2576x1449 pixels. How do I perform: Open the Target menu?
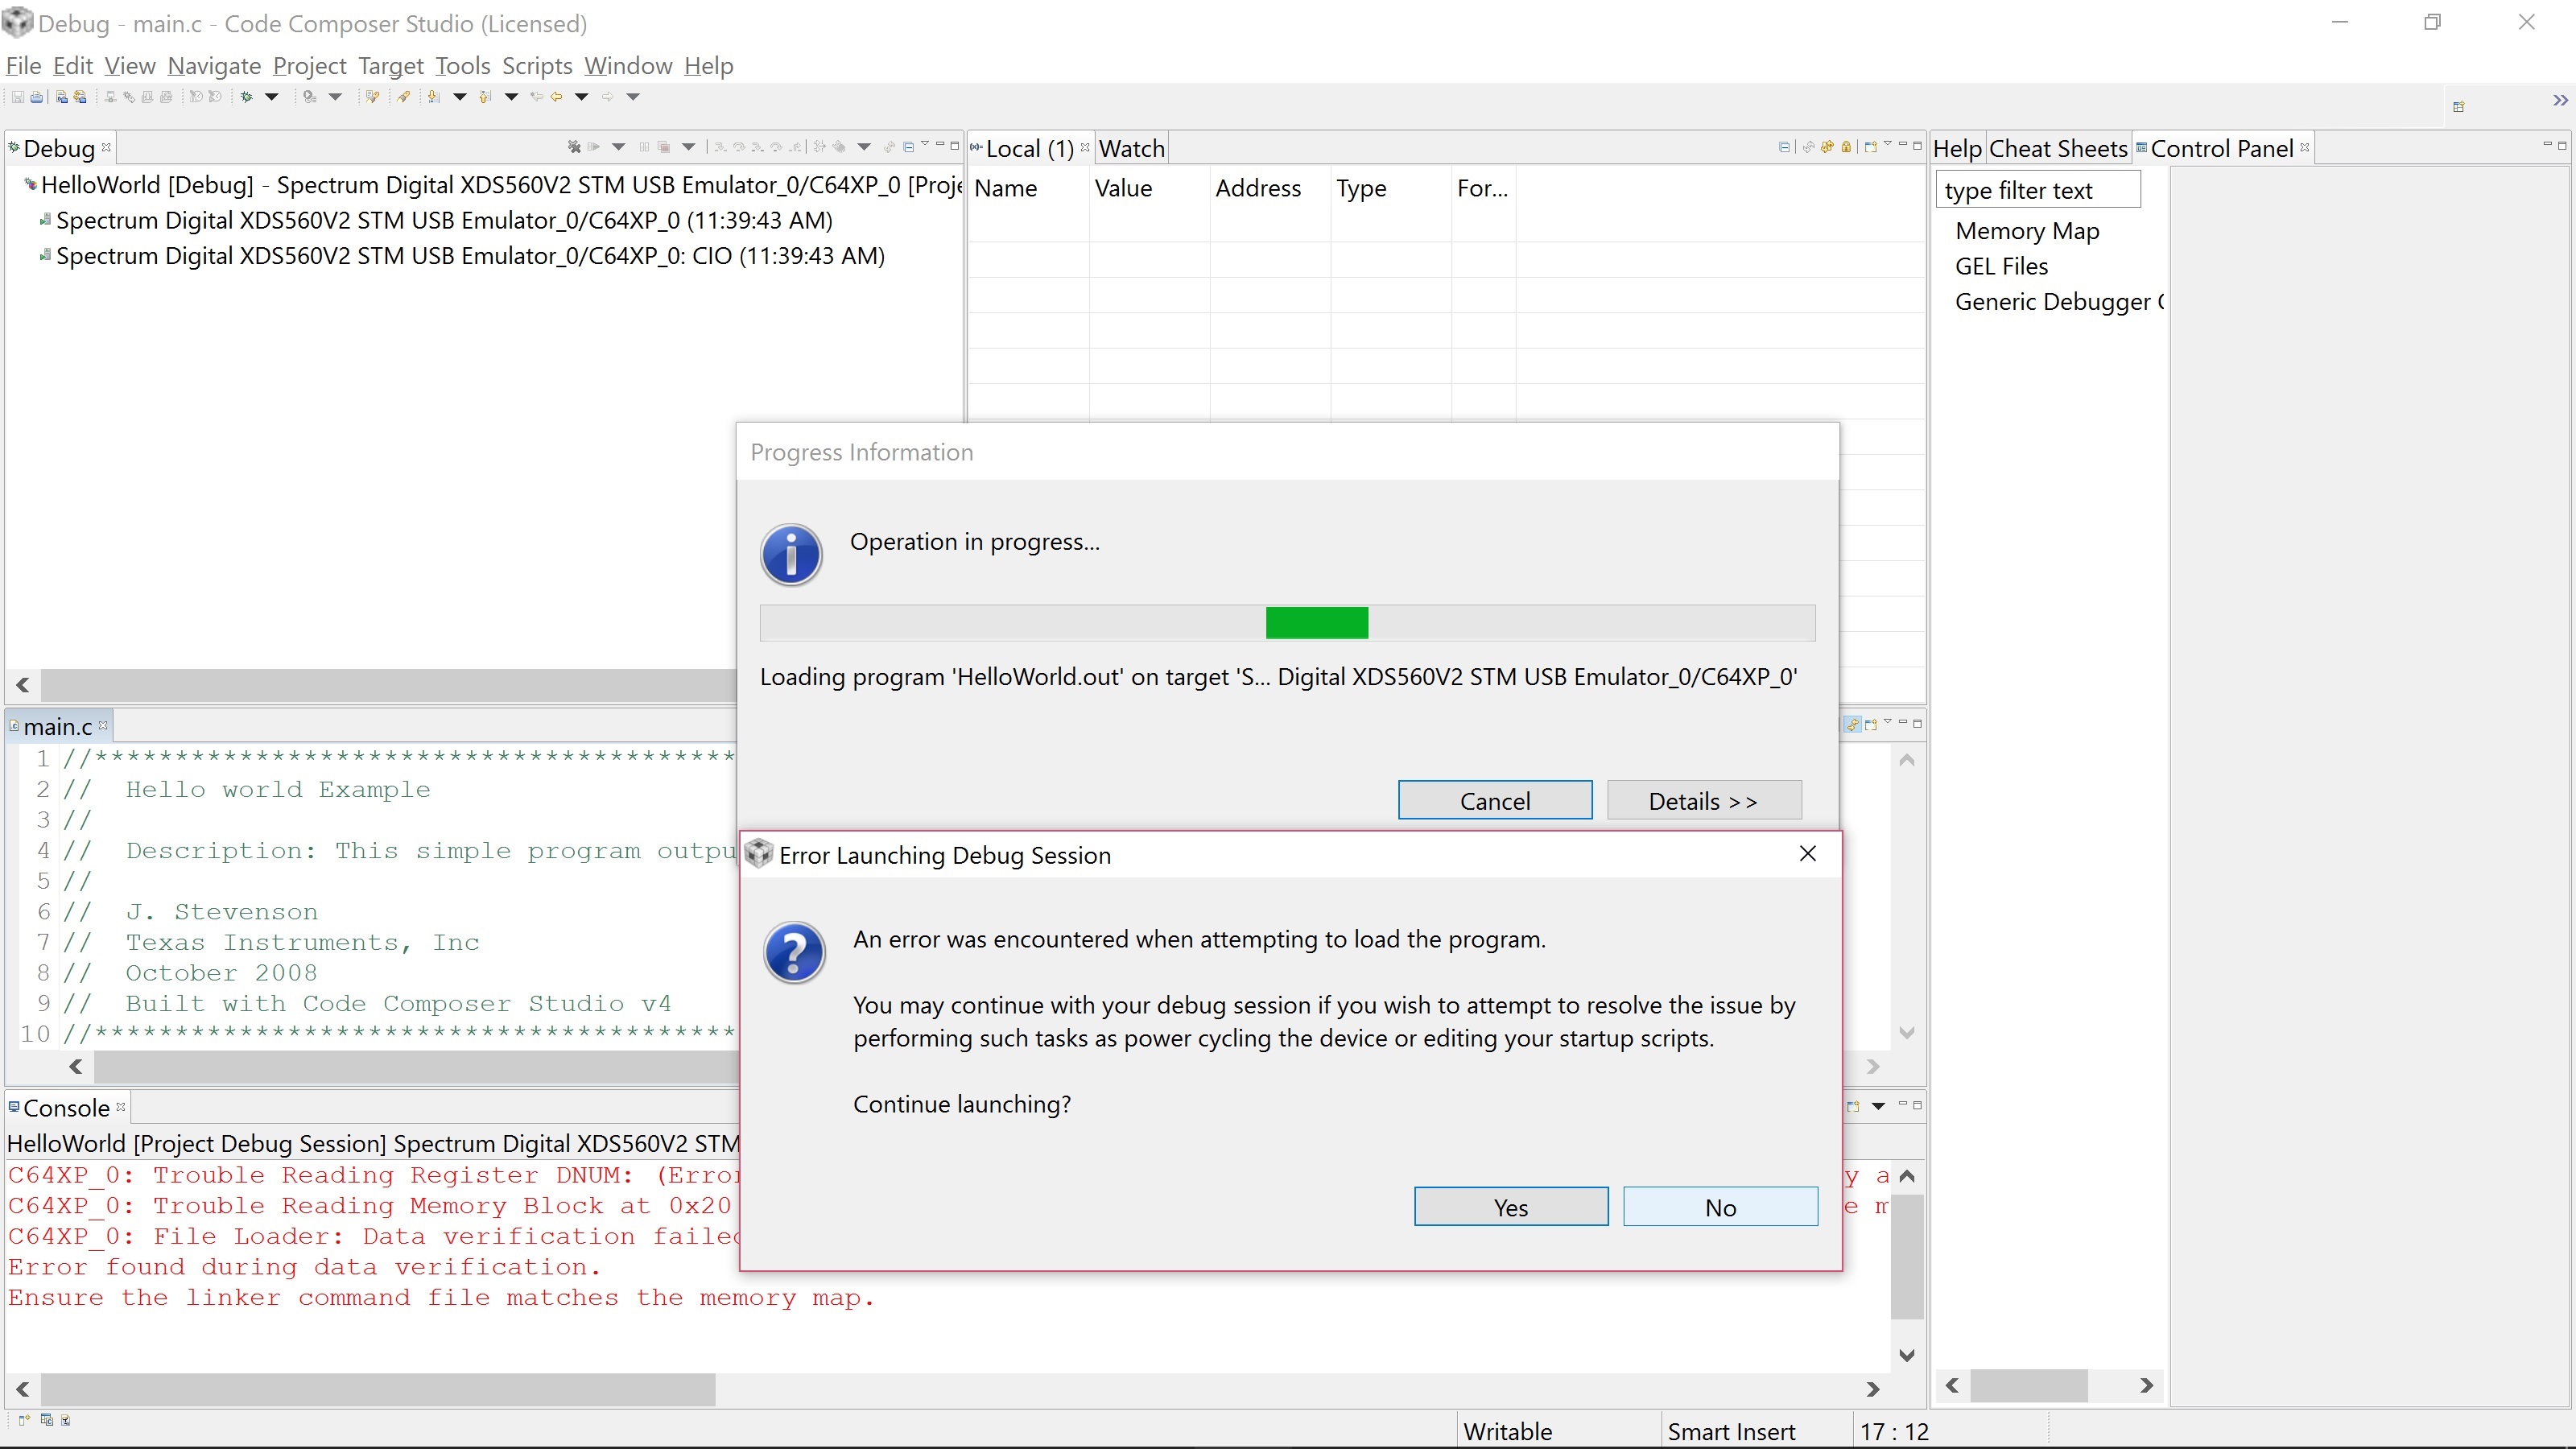[x=391, y=66]
